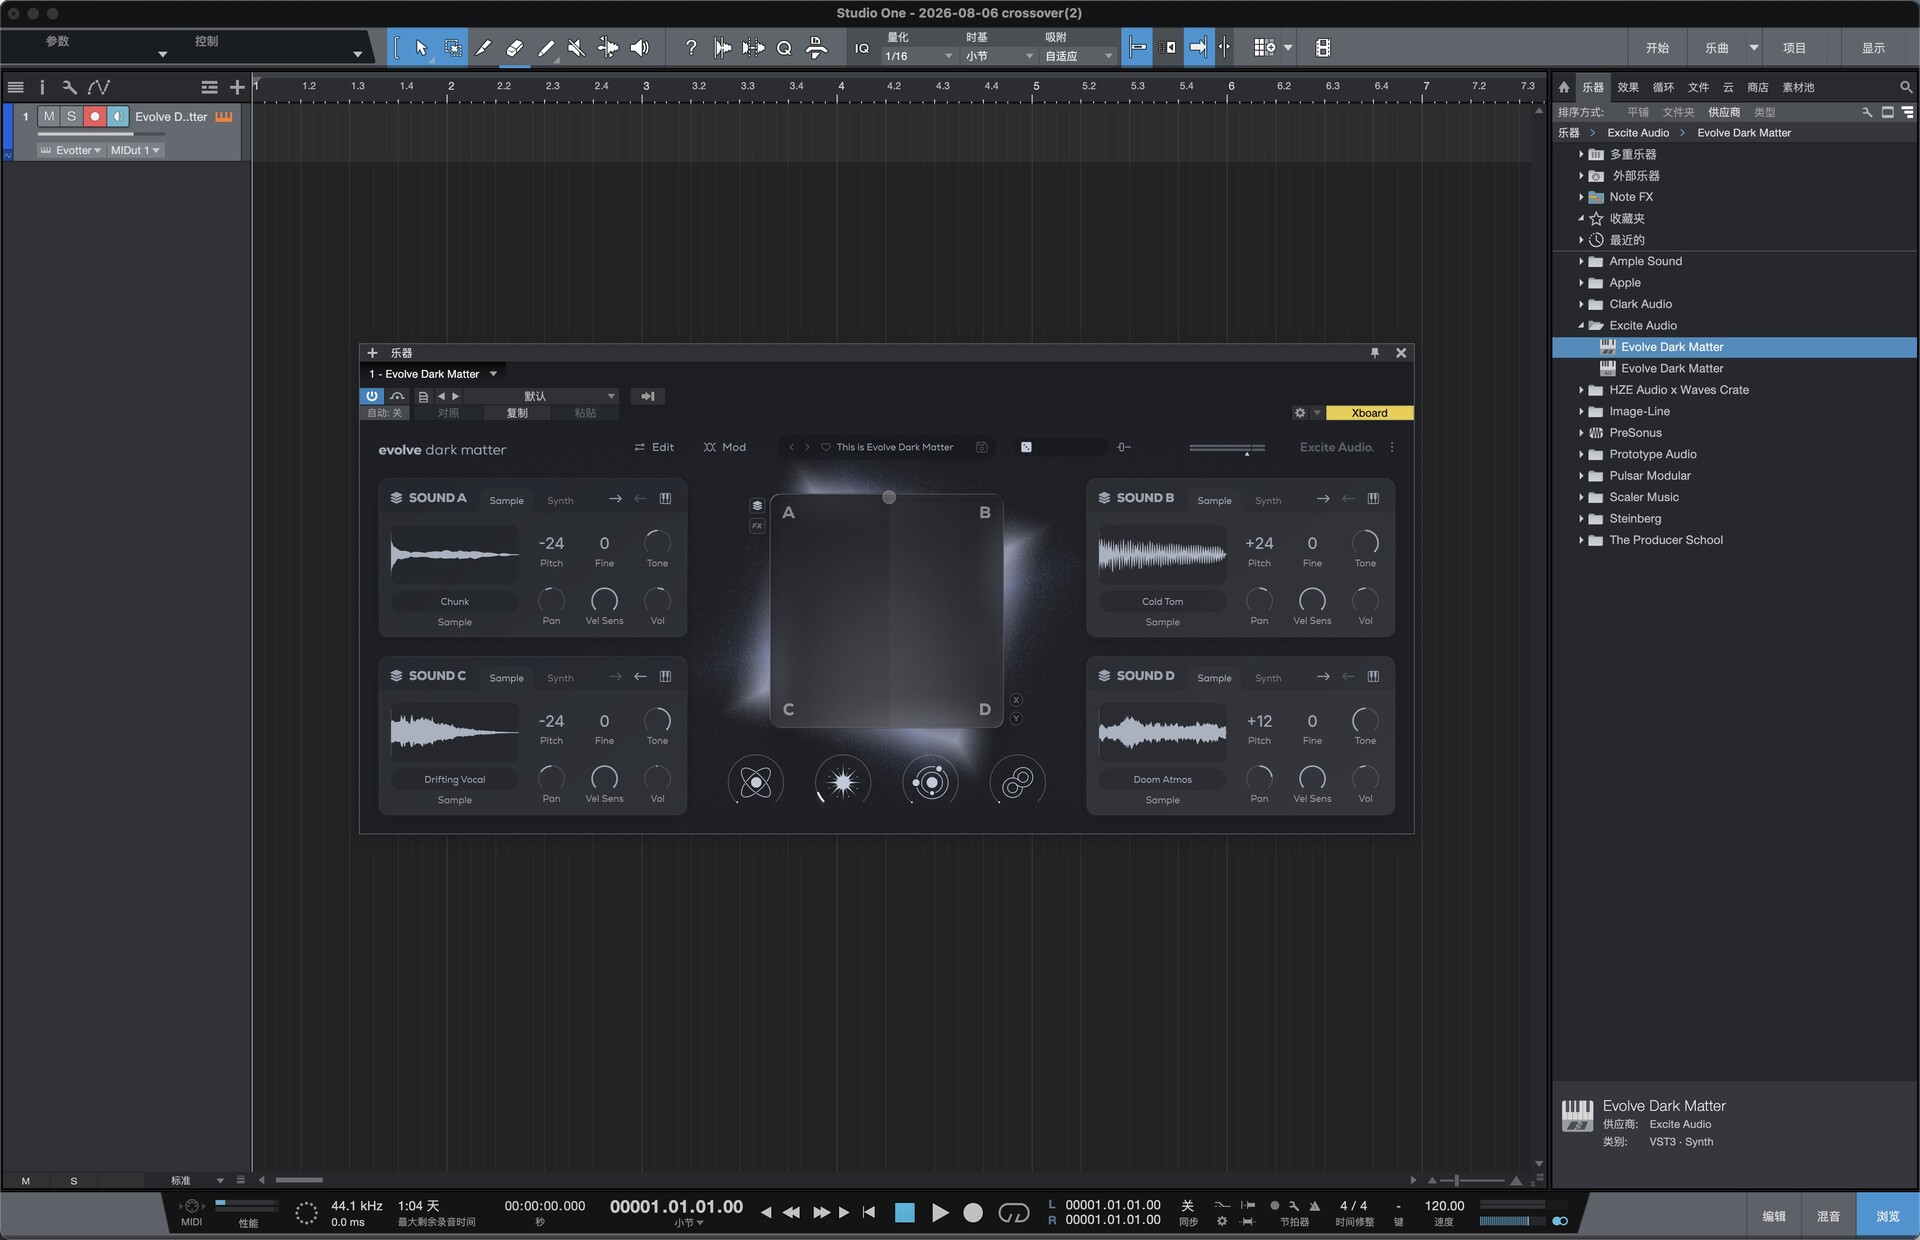
Task: Click Edit button in Evolve
Action: click(654, 447)
